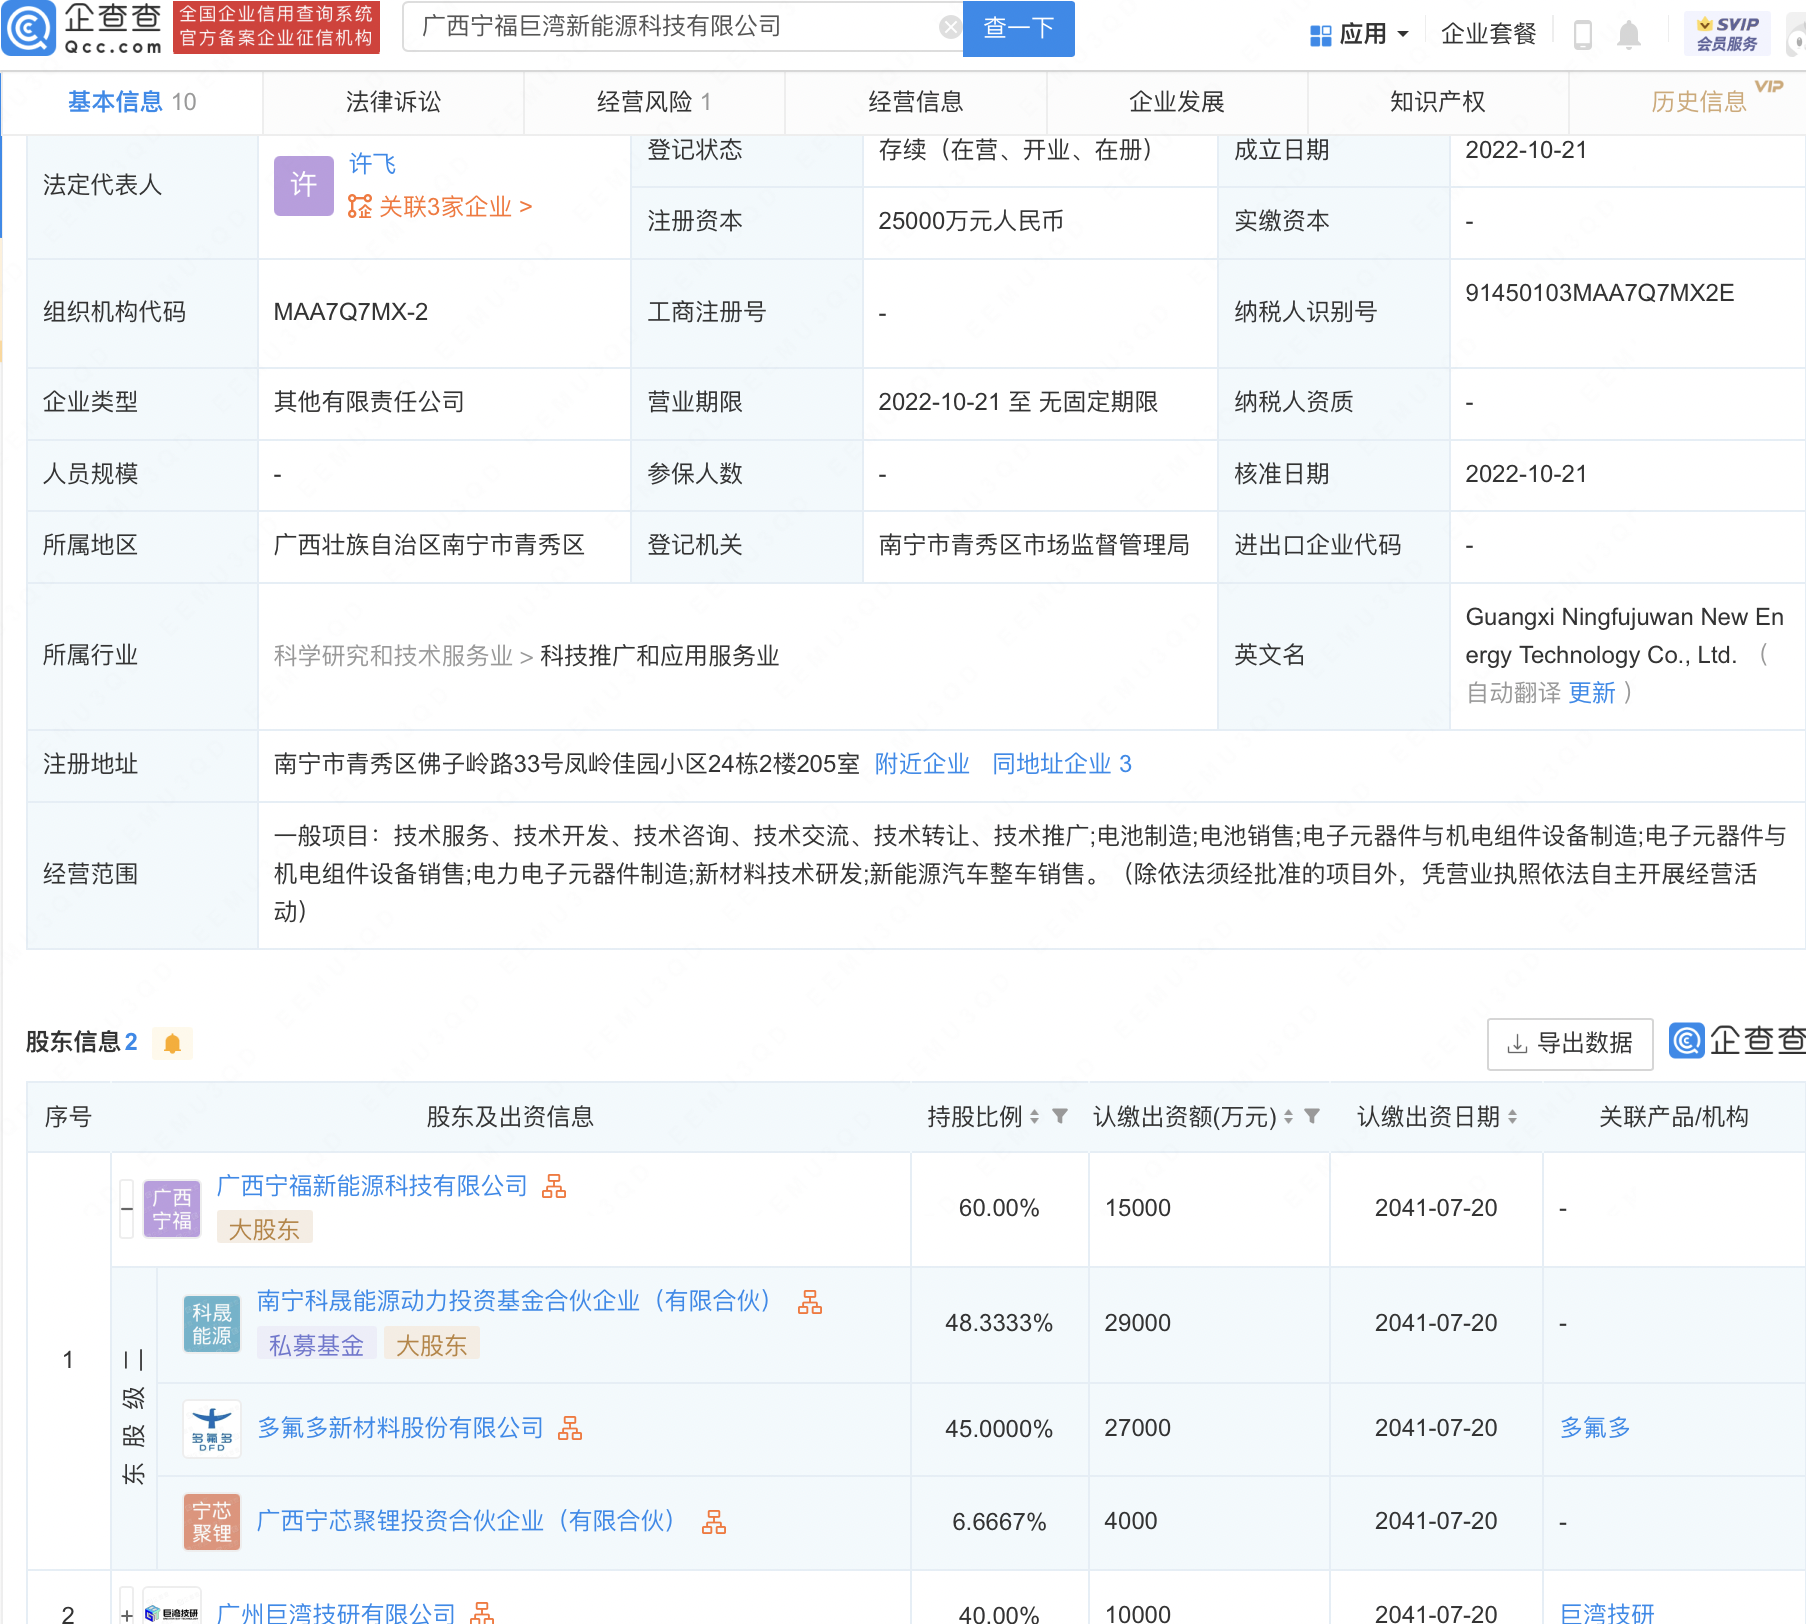Image resolution: width=1806 pixels, height=1624 pixels.
Task: Click the 应用 grid icon
Action: 1320,35
